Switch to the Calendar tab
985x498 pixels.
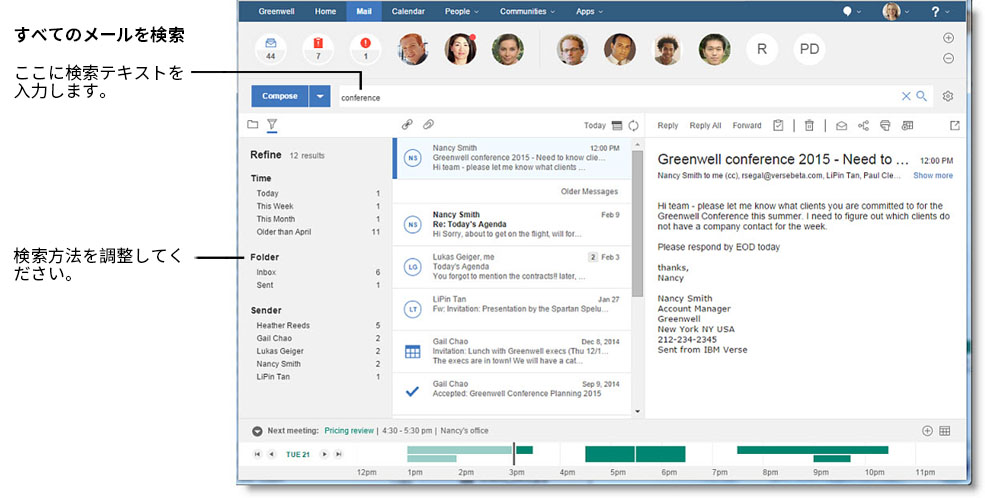pyautogui.click(x=408, y=11)
